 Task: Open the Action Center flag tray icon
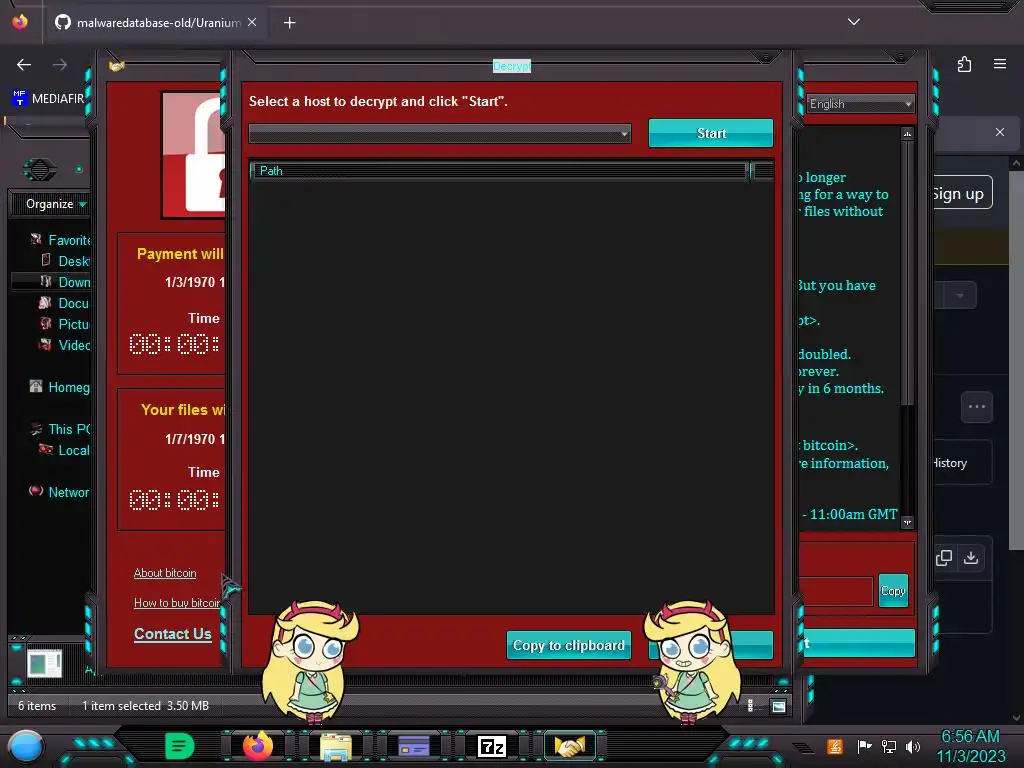864,746
